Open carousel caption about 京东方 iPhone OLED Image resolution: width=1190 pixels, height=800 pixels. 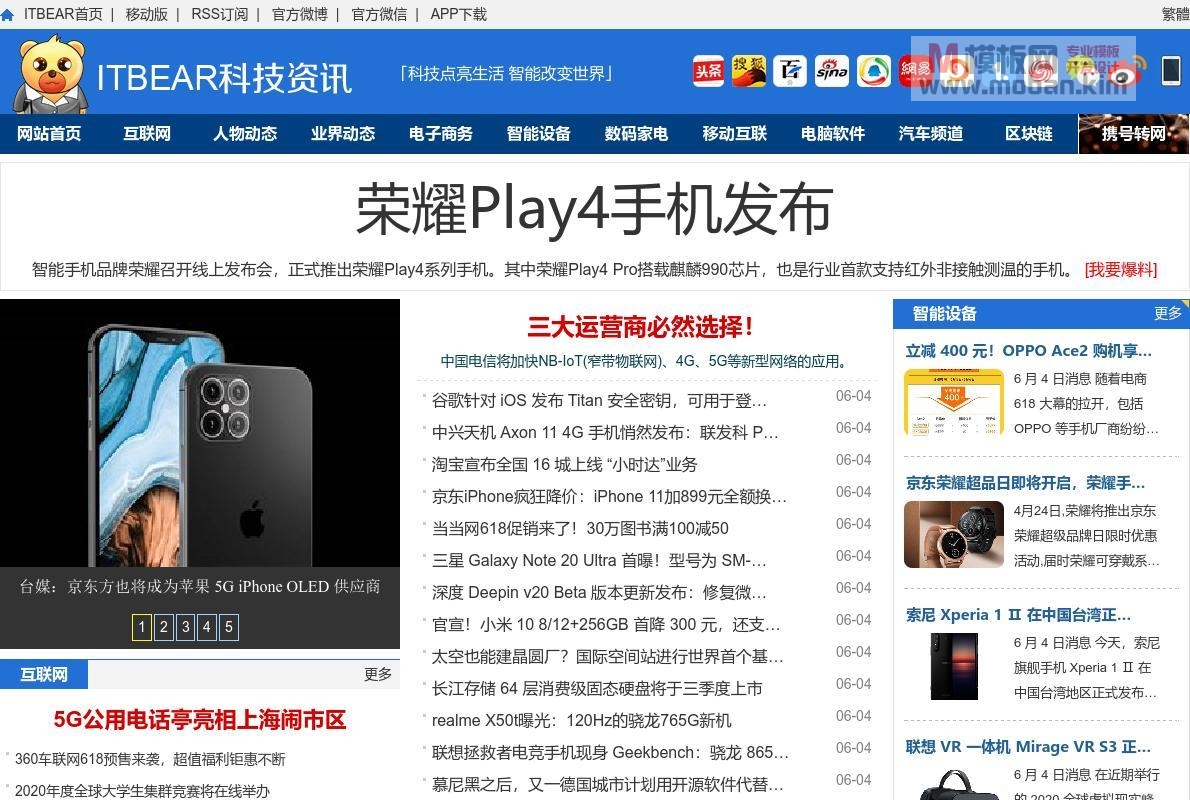[x=200, y=586]
